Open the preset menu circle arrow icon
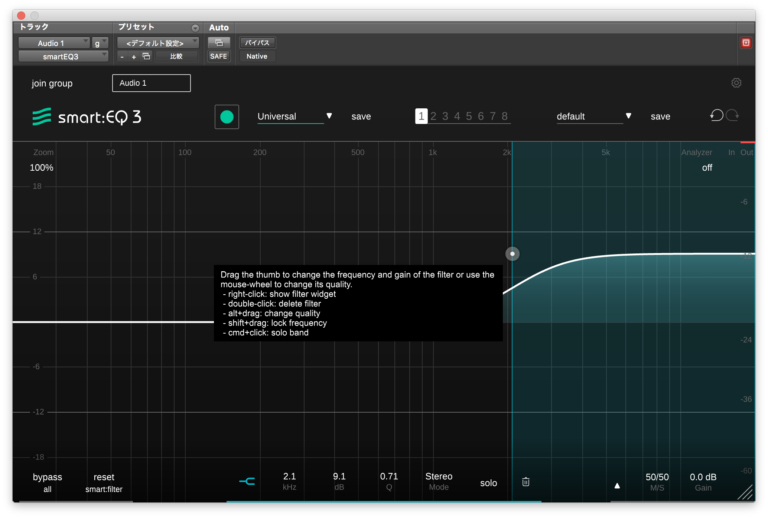Screen dimensions: 768x518 pyautogui.click(x=195, y=28)
